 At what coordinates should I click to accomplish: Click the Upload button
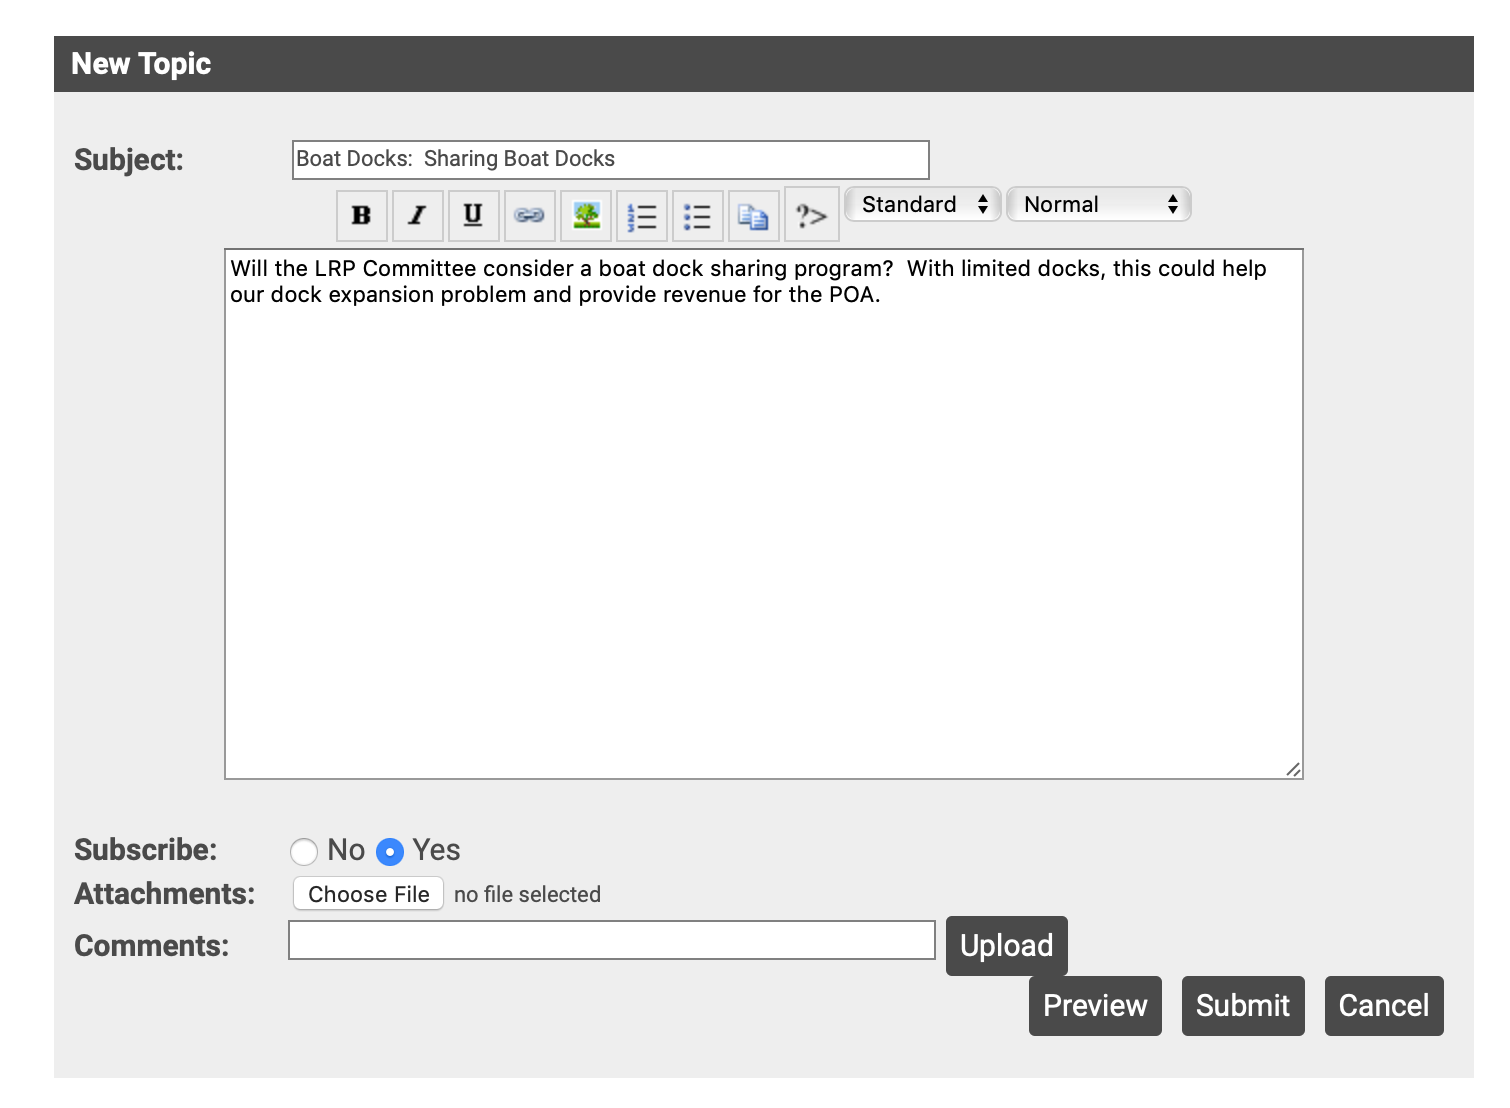[1006, 945]
